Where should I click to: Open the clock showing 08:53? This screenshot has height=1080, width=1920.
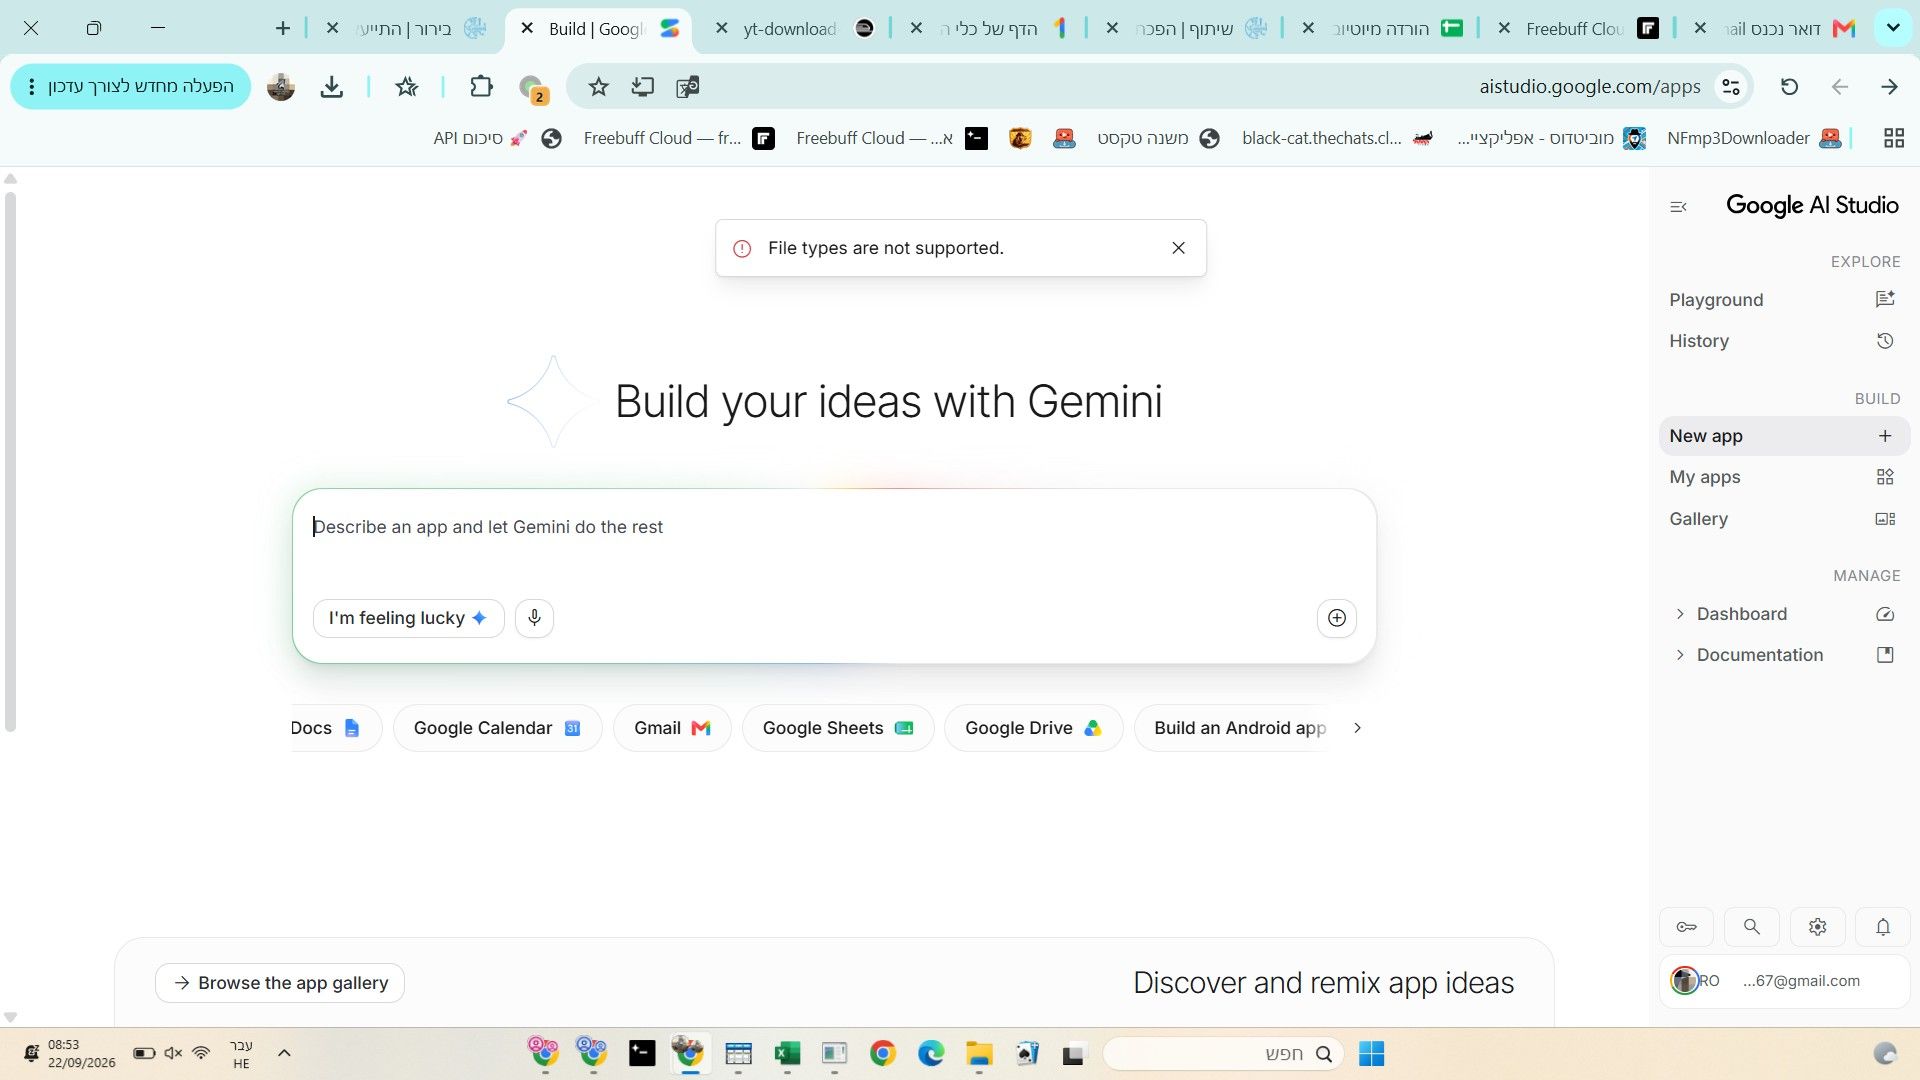(x=81, y=1054)
